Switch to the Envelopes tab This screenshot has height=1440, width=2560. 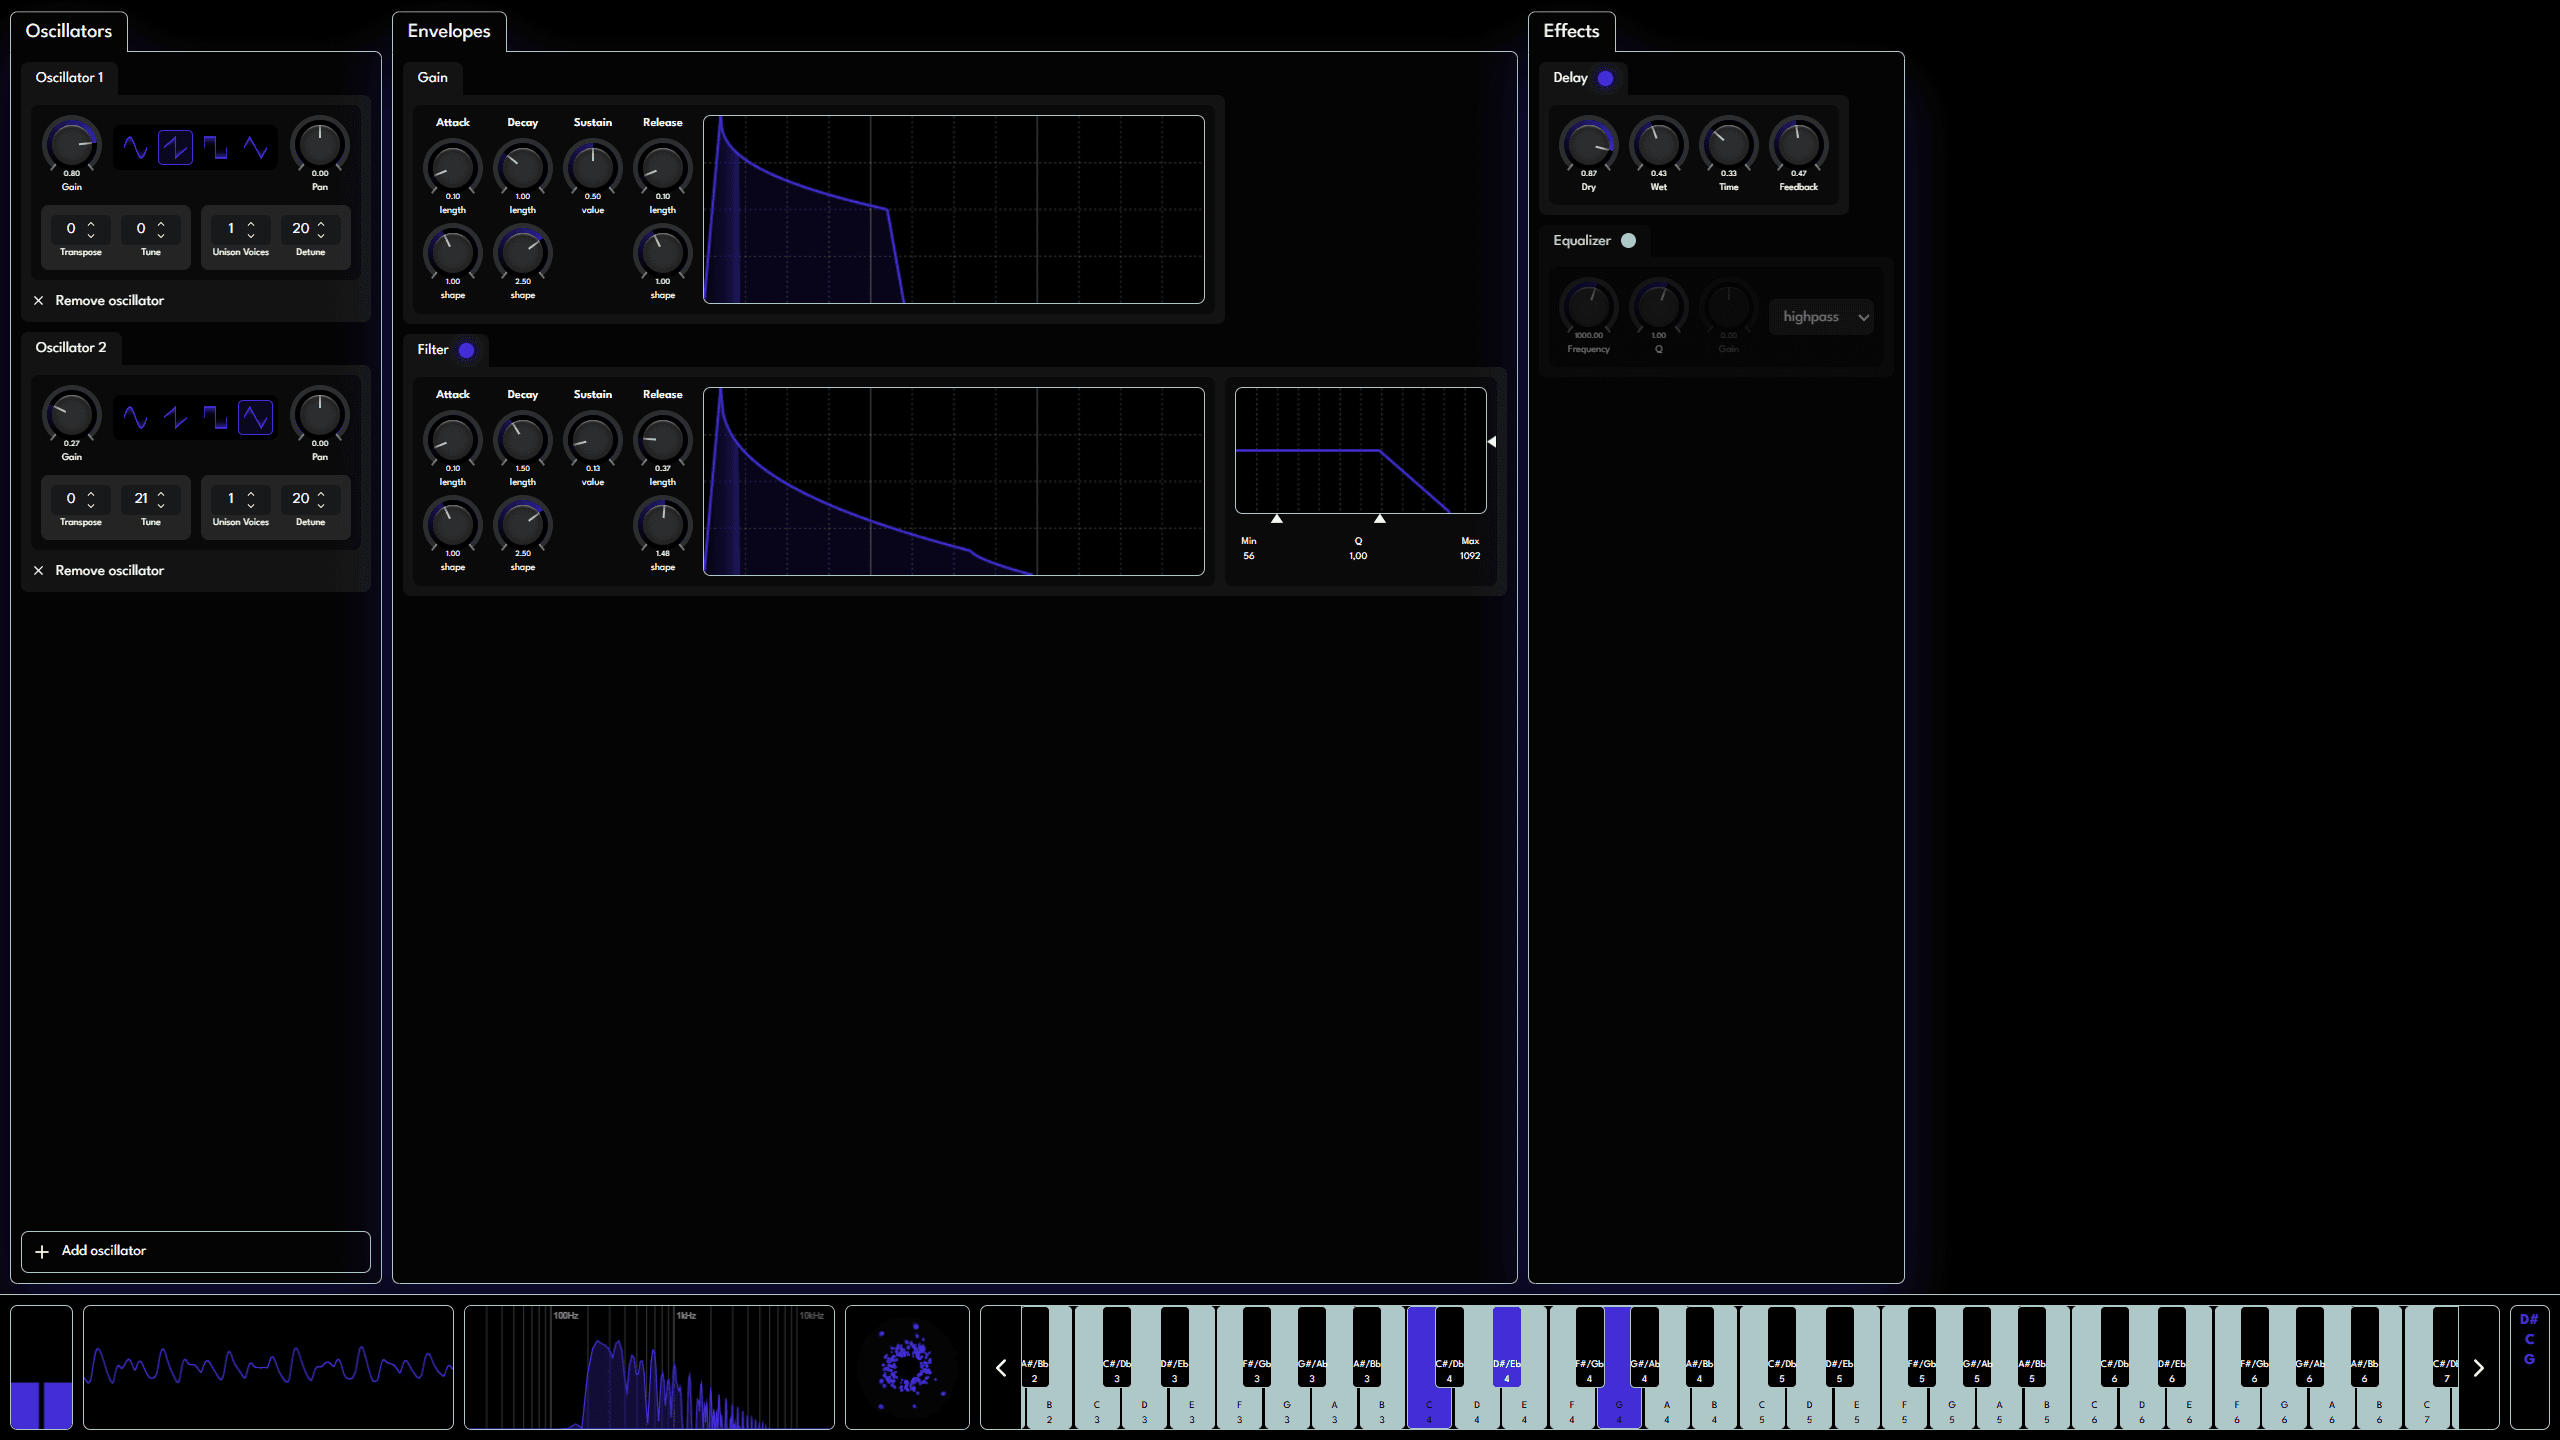(449, 31)
